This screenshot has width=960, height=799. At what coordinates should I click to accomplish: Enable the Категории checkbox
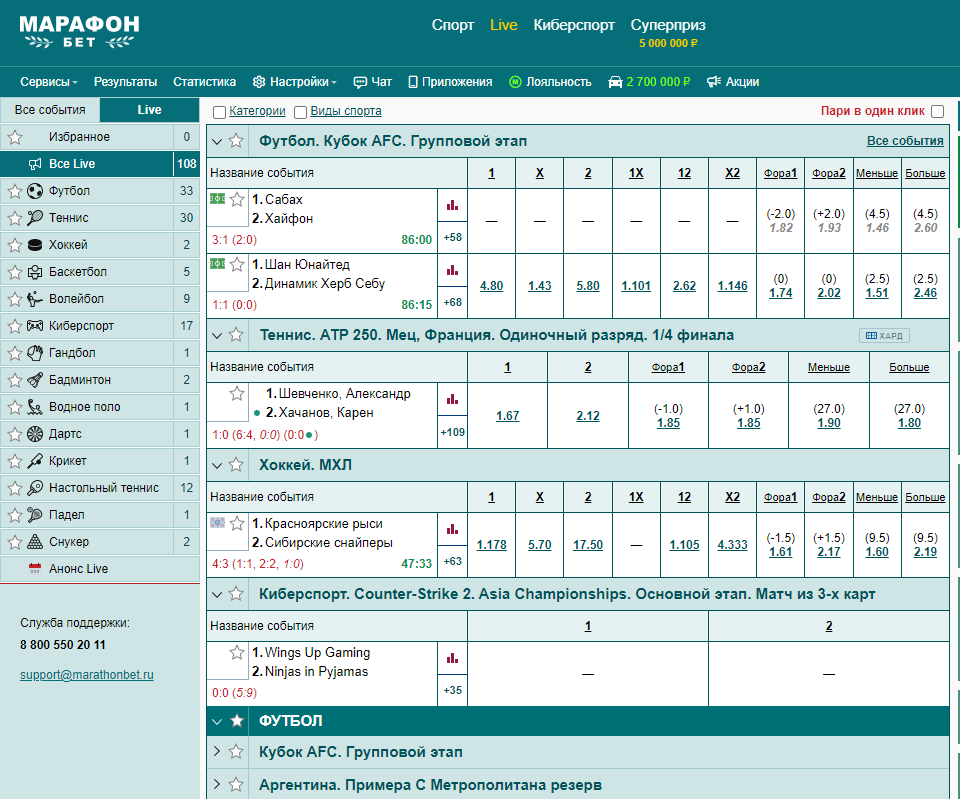point(219,112)
